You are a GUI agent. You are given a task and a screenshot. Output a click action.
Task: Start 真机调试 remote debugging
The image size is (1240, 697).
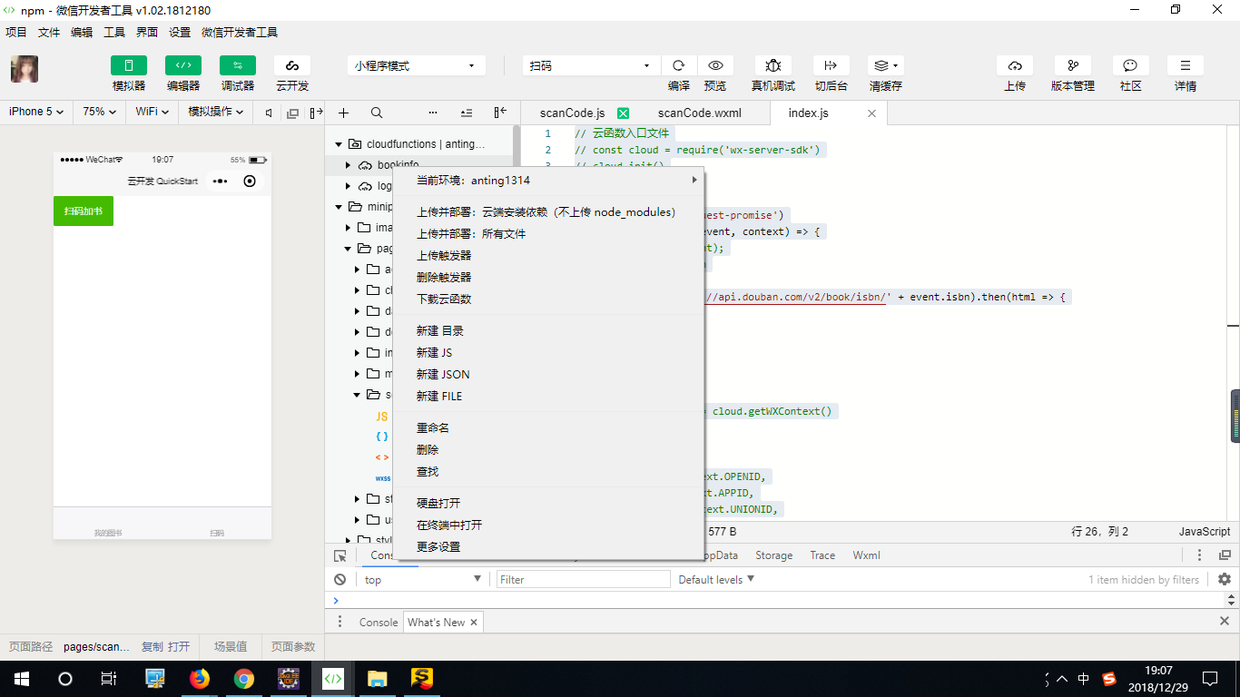pos(773,65)
